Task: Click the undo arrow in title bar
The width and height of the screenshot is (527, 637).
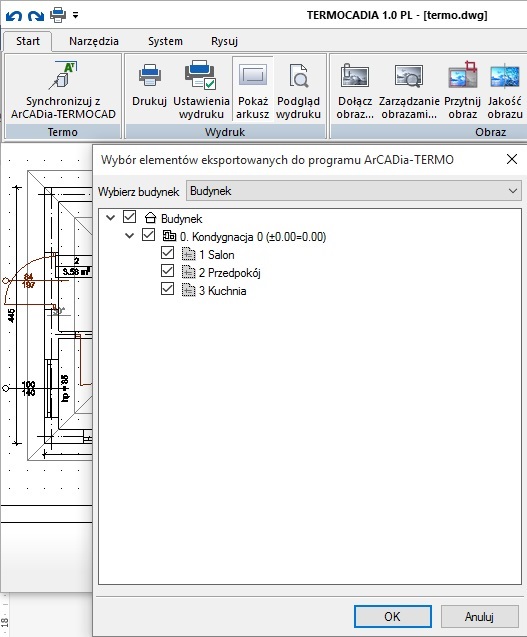Action: (14, 16)
